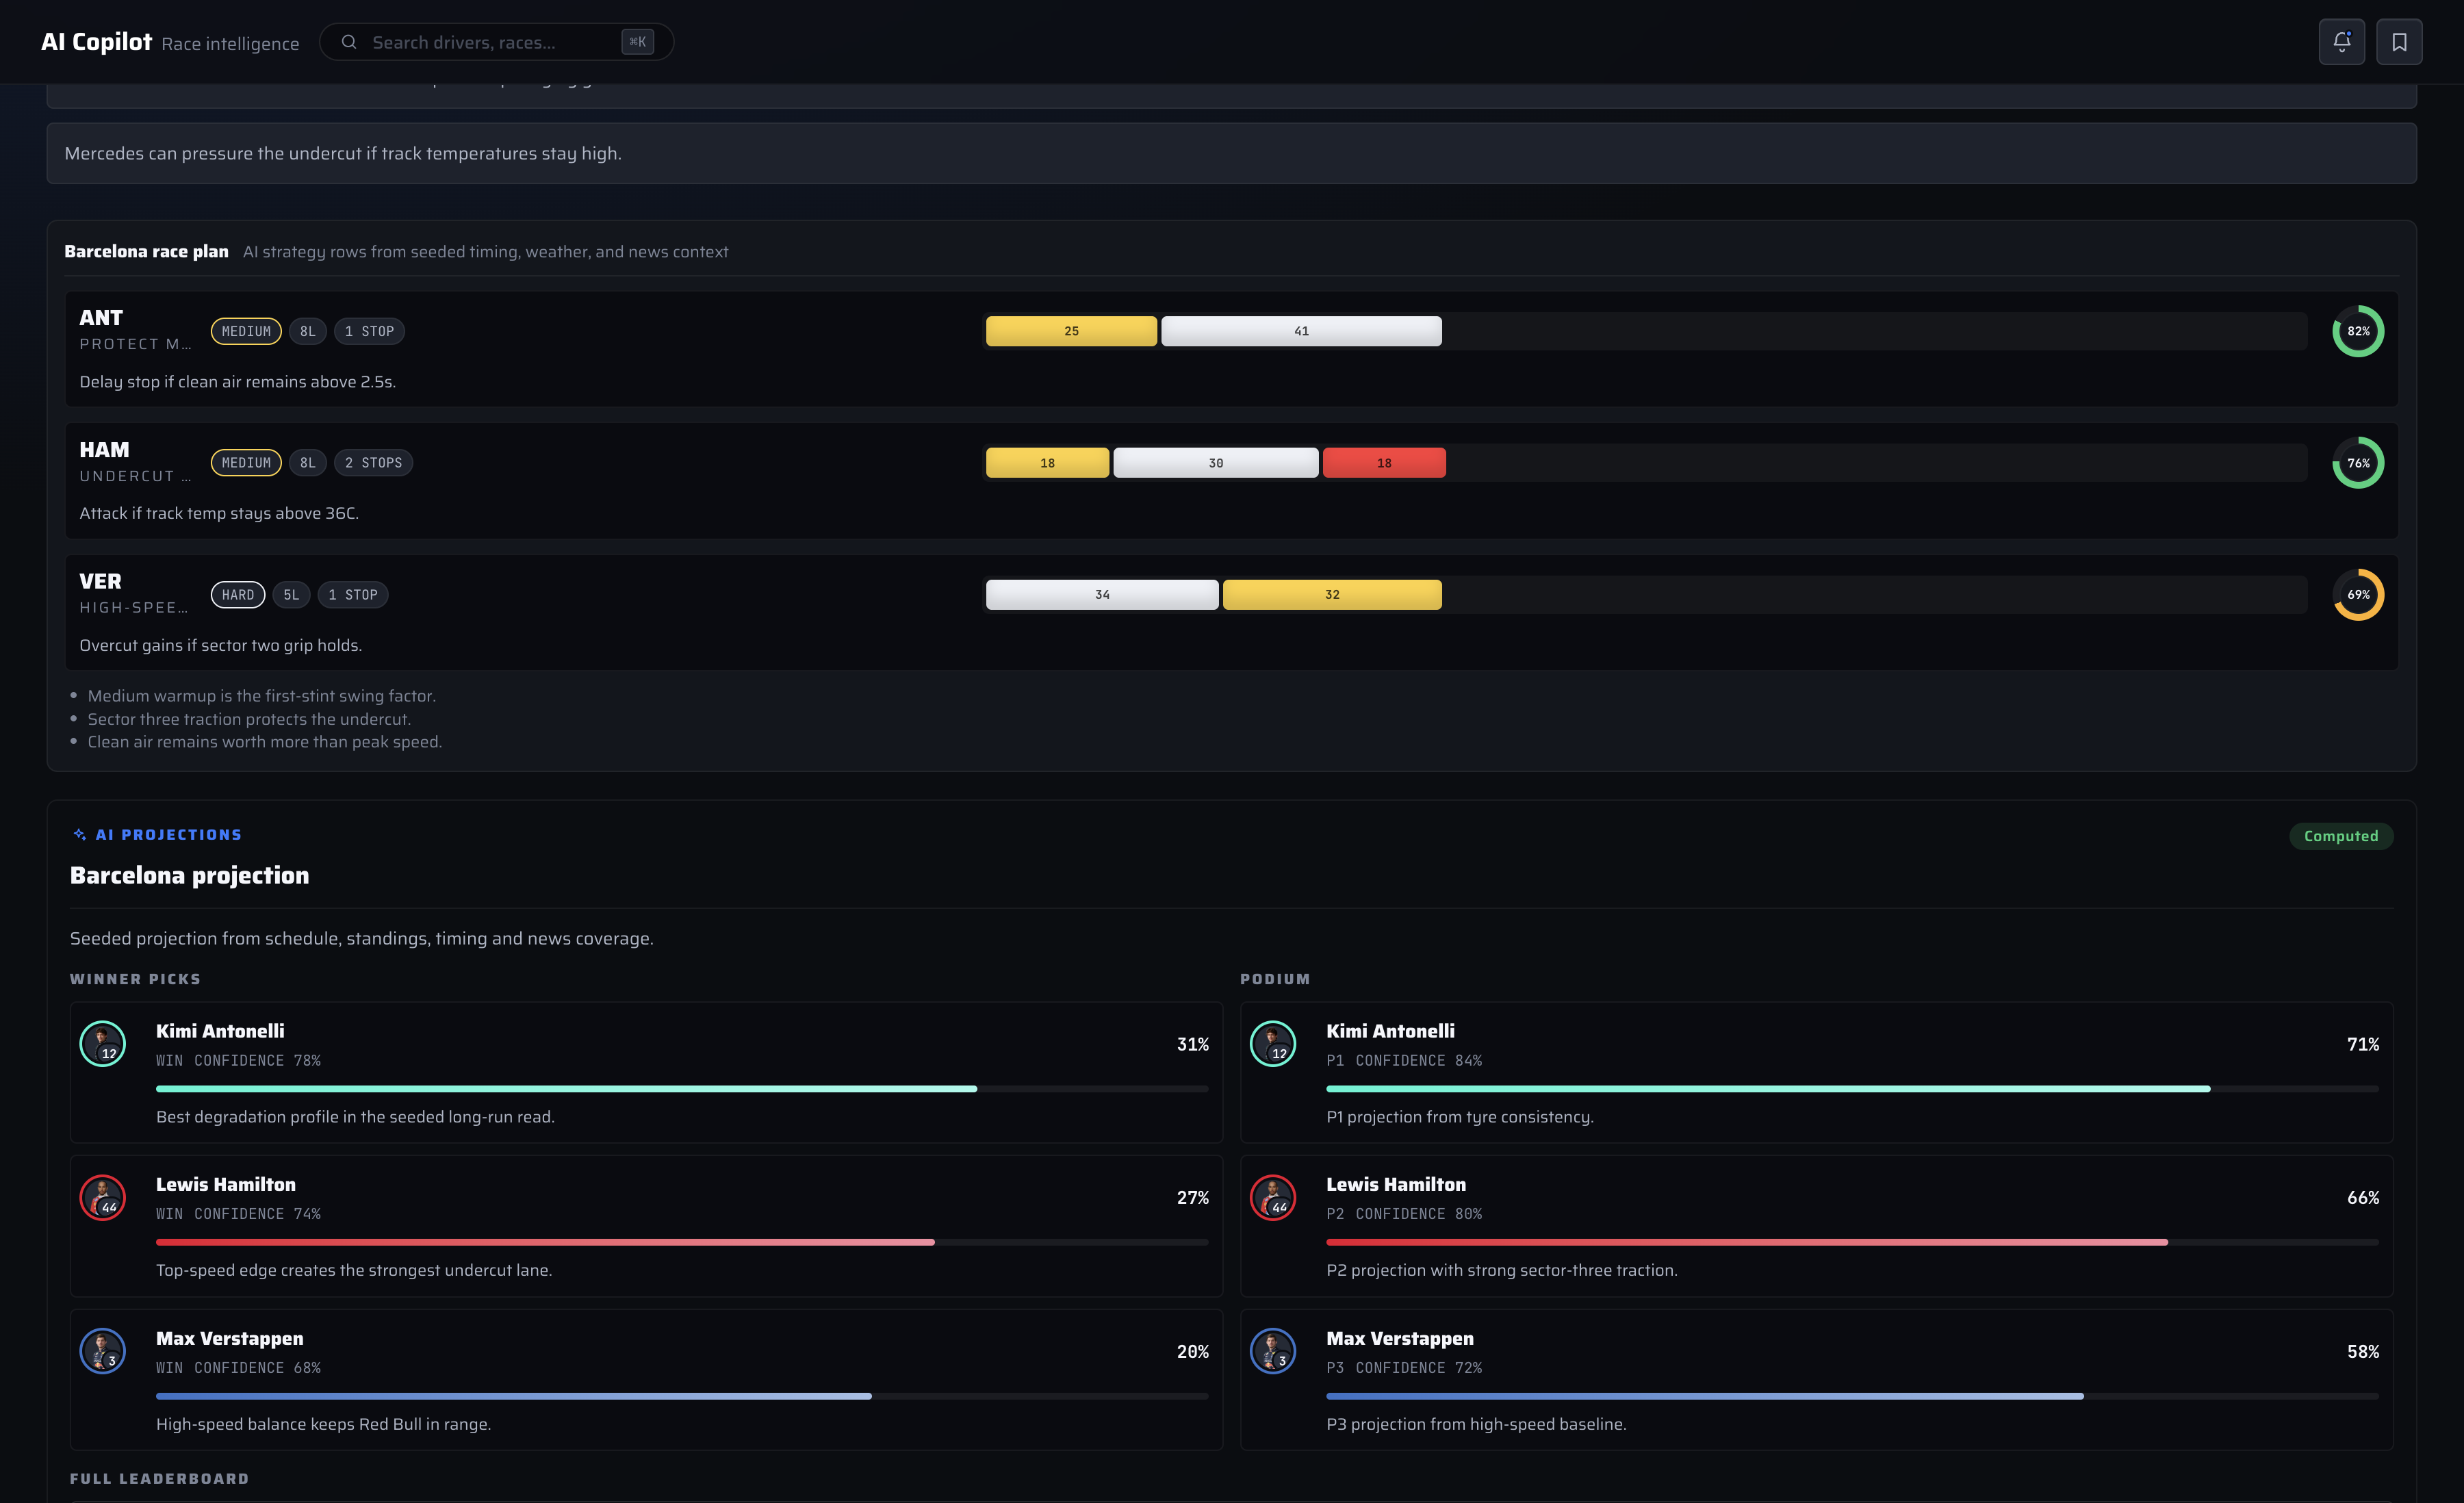2464x1503 pixels.
Task: Click Max Verstappen's avatar in Winner Picks
Action: coord(103,1351)
